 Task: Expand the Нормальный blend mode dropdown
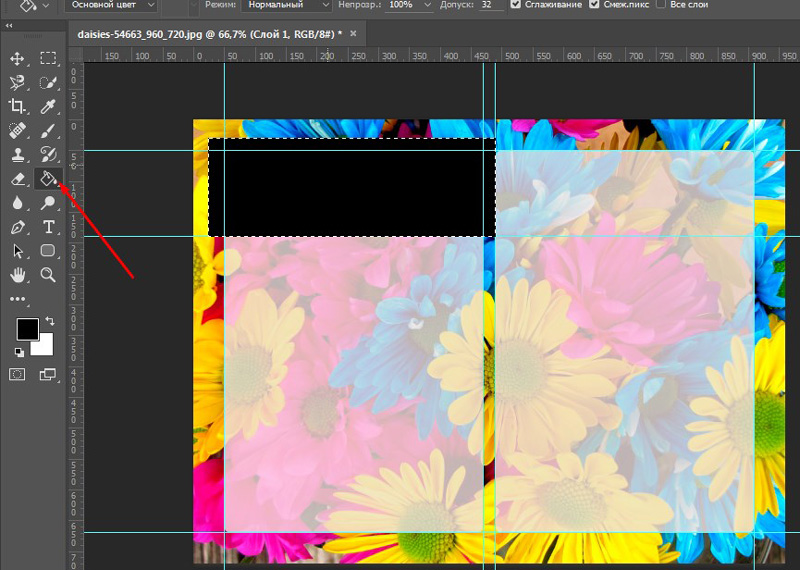coord(285,5)
